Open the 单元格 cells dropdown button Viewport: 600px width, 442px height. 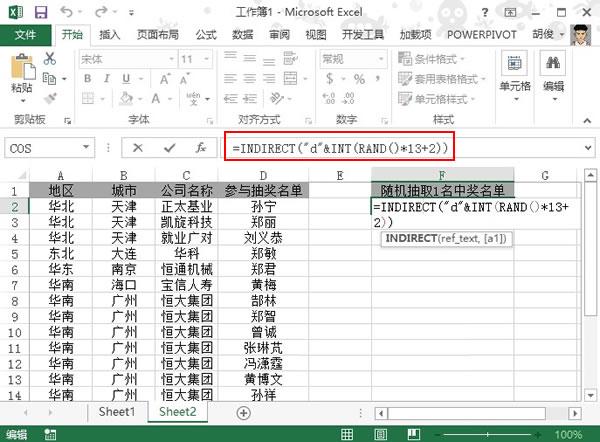515,76
